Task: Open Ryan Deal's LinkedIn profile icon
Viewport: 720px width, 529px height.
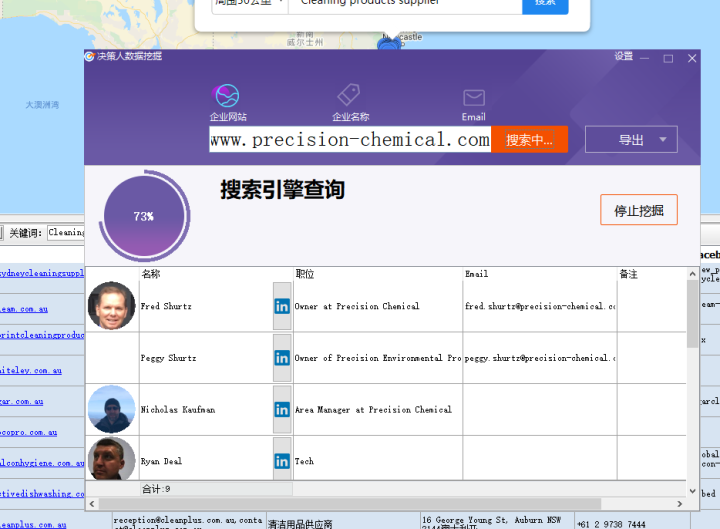Action: pos(282,461)
